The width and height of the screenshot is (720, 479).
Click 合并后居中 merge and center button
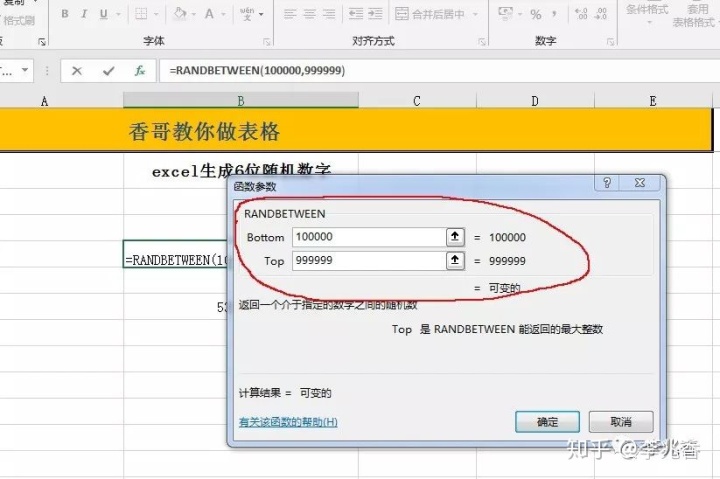pos(430,14)
